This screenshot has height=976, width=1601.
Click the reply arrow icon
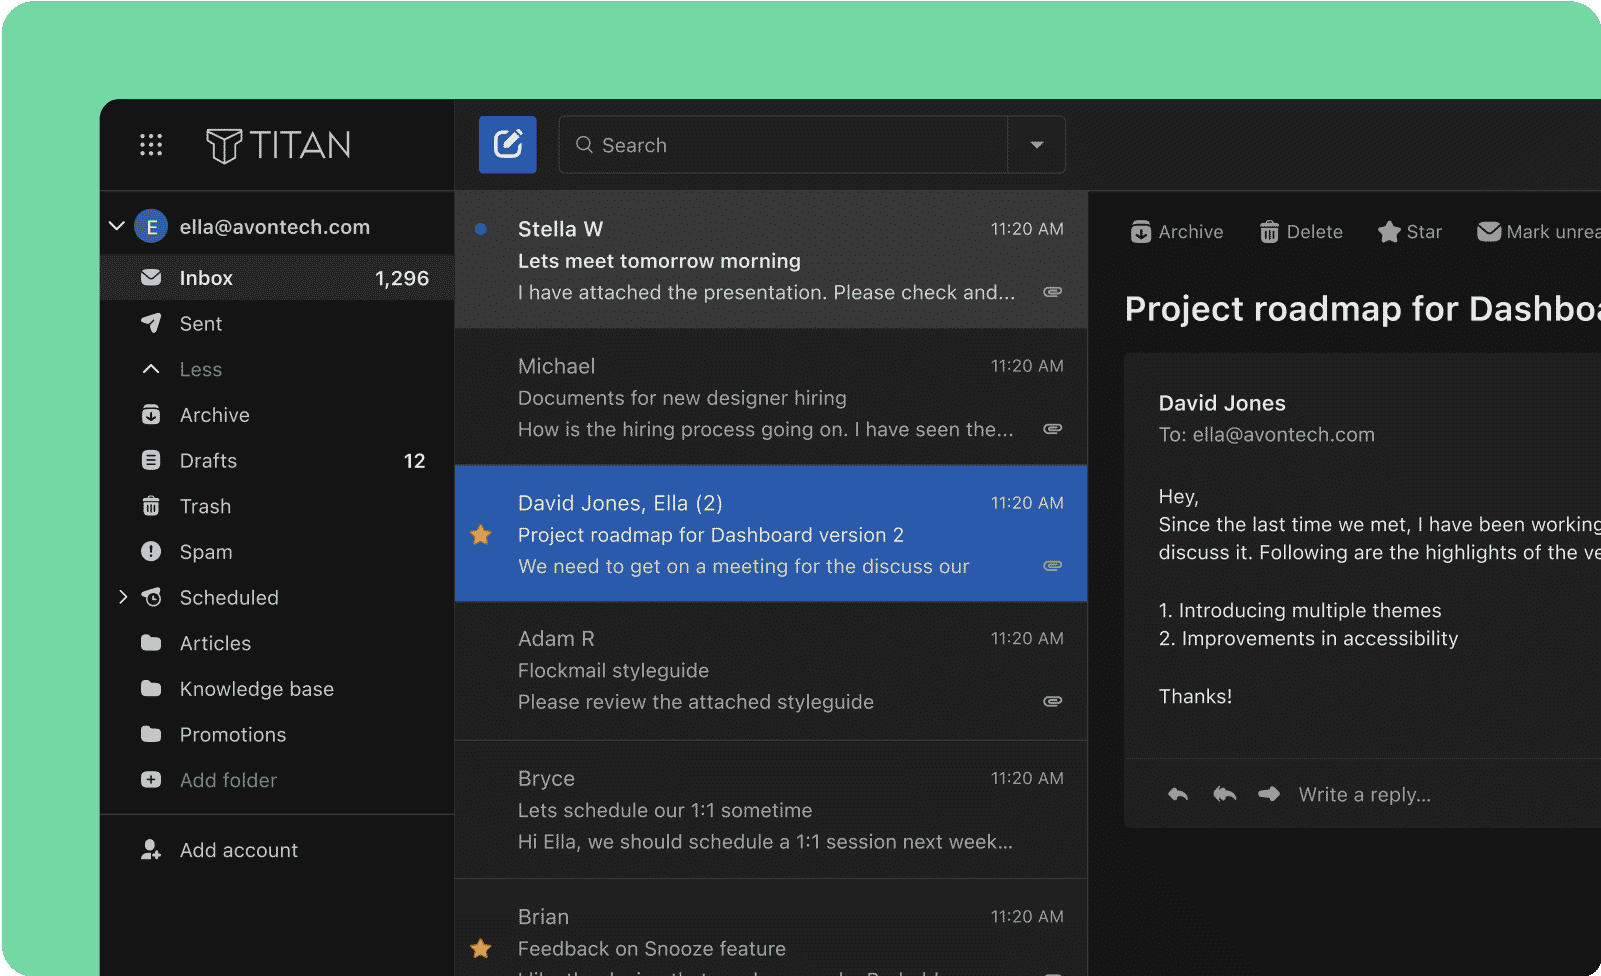(1178, 794)
